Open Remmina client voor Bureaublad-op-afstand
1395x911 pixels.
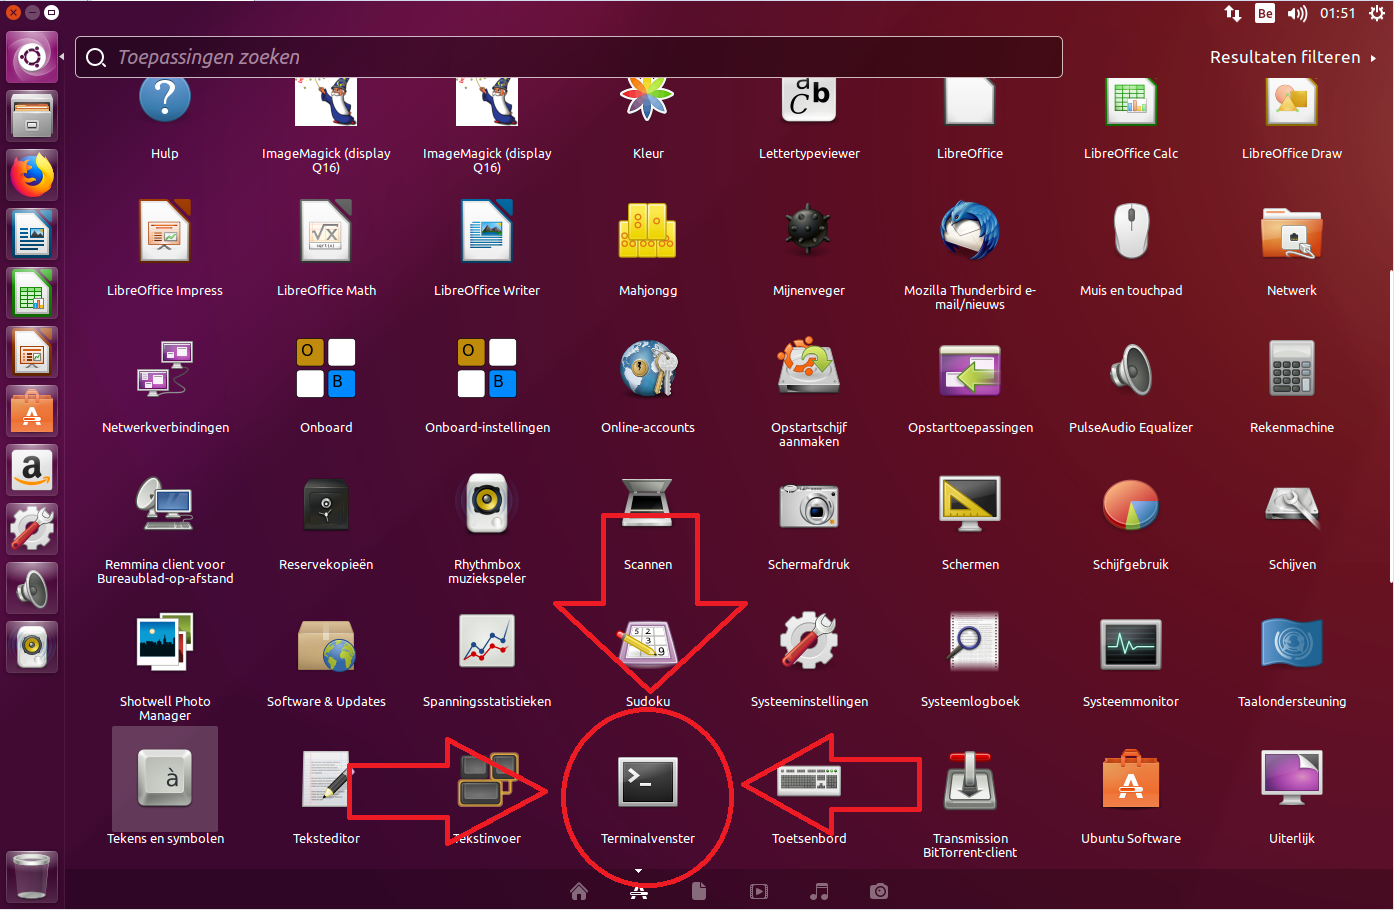[x=165, y=505]
